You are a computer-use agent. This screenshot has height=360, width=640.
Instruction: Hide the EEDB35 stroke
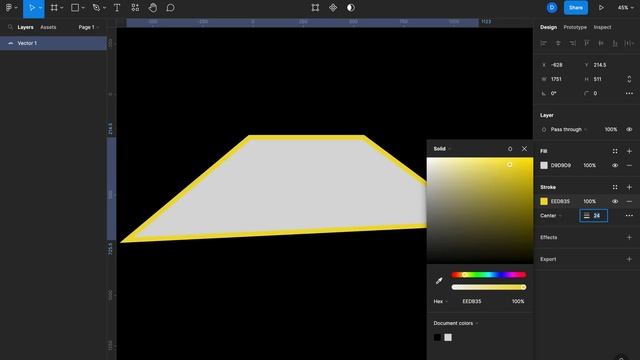615,201
